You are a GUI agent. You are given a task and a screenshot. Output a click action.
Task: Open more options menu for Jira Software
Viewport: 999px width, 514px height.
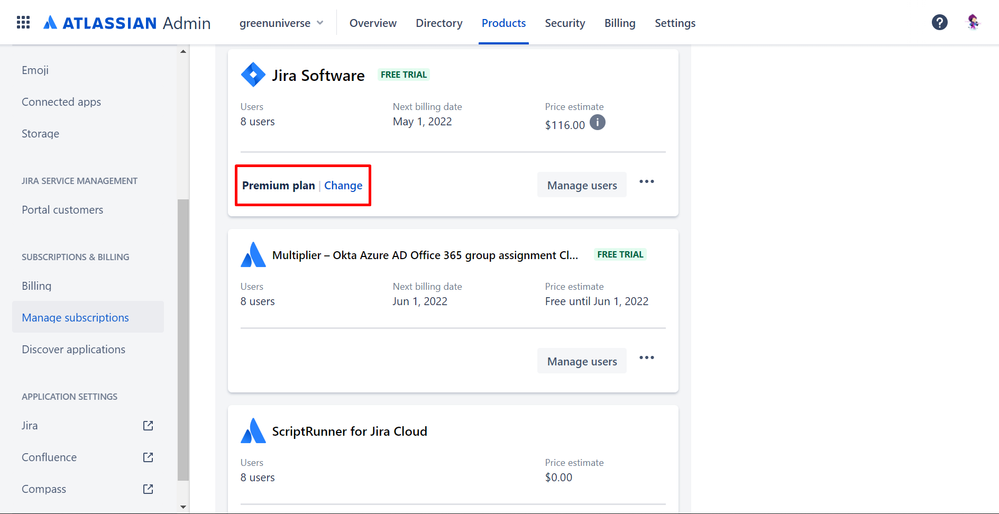click(647, 182)
